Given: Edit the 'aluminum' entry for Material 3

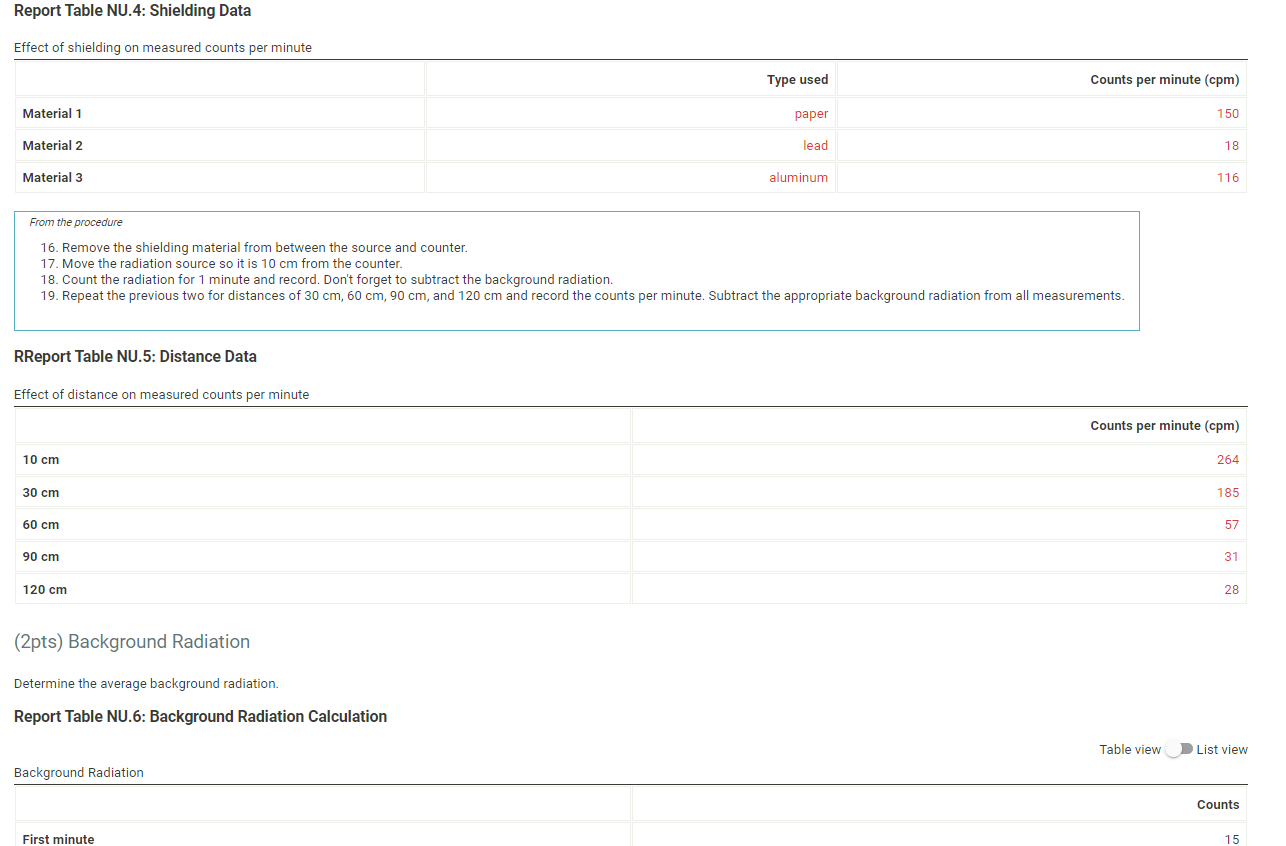Looking at the screenshot, I should point(799,177).
